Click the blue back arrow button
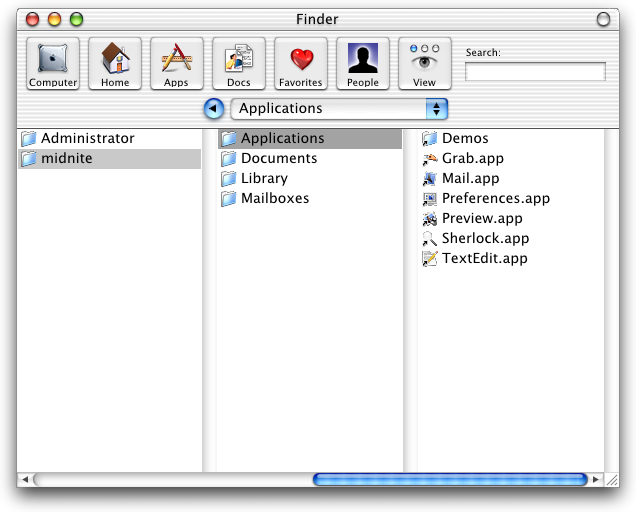Screen dimensions: 636x512 point(213,109)
